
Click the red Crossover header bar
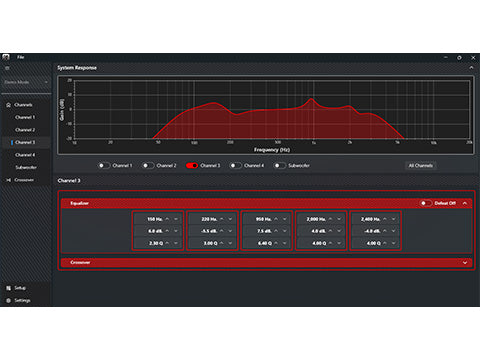tap(266, 263)
